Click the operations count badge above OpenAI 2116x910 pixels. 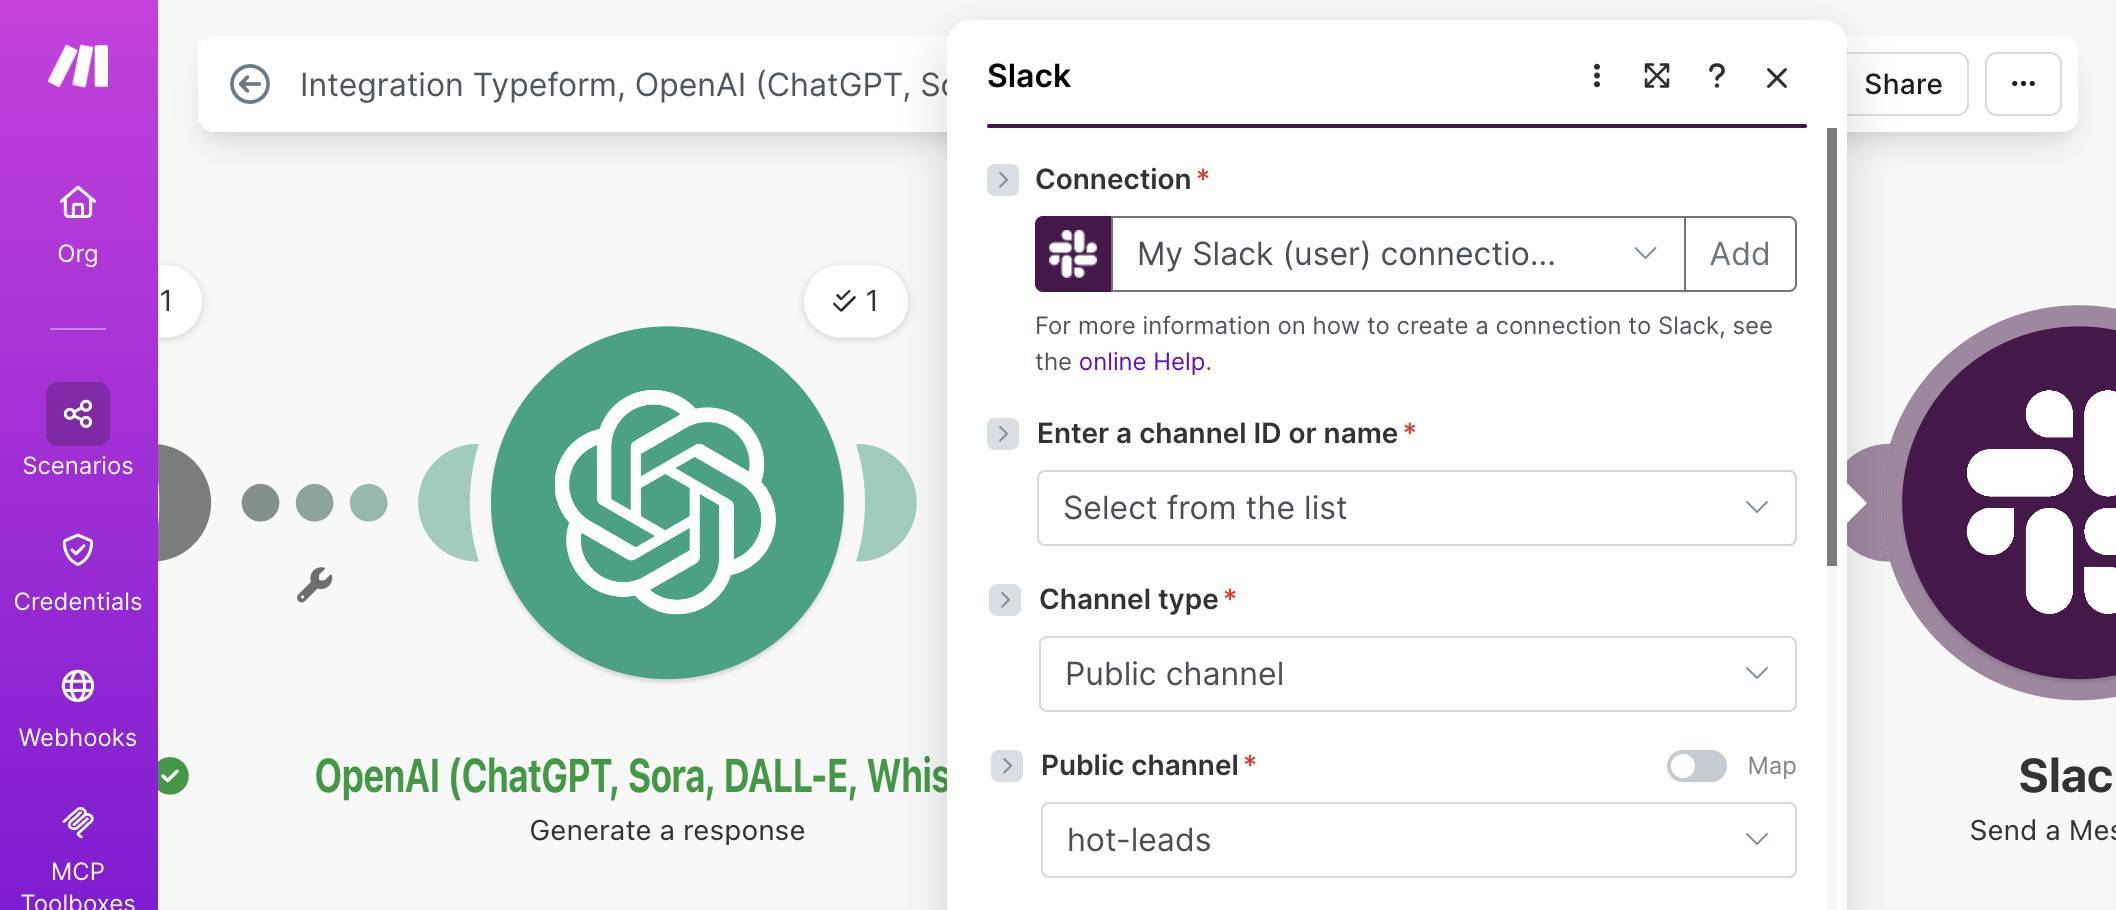coord(856,300)
